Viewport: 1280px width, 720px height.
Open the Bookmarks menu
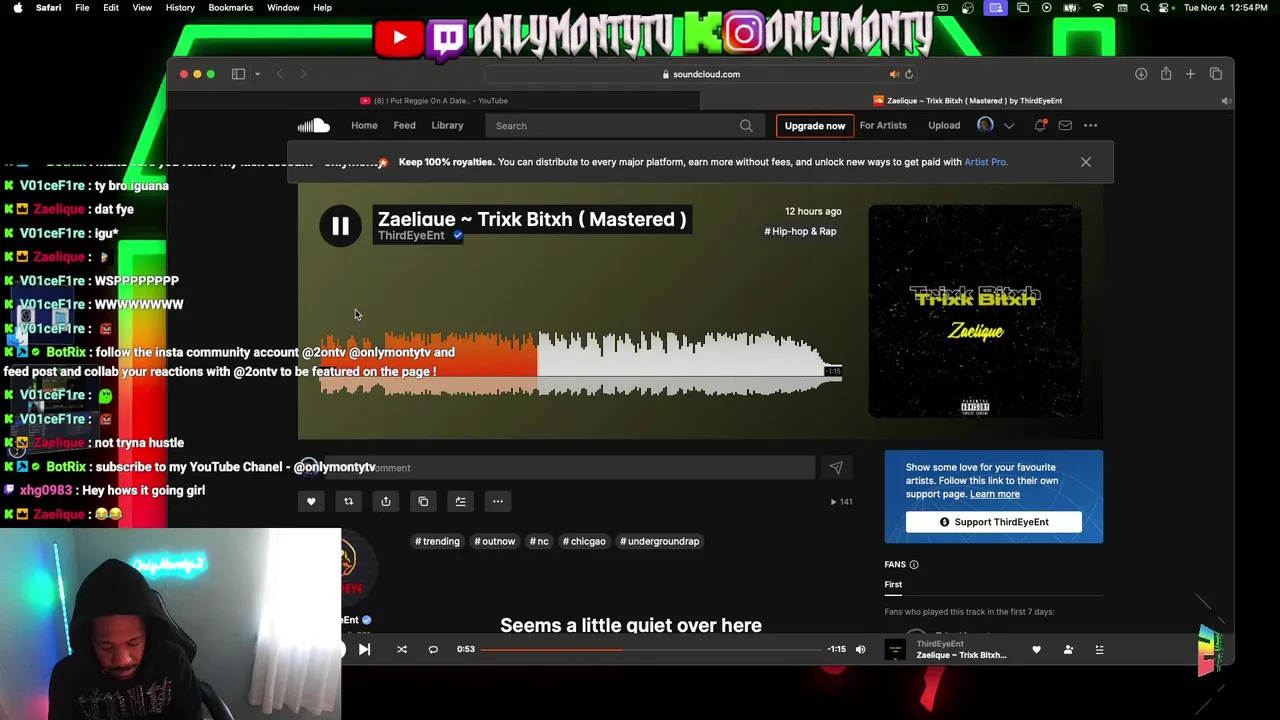point(231,8)
